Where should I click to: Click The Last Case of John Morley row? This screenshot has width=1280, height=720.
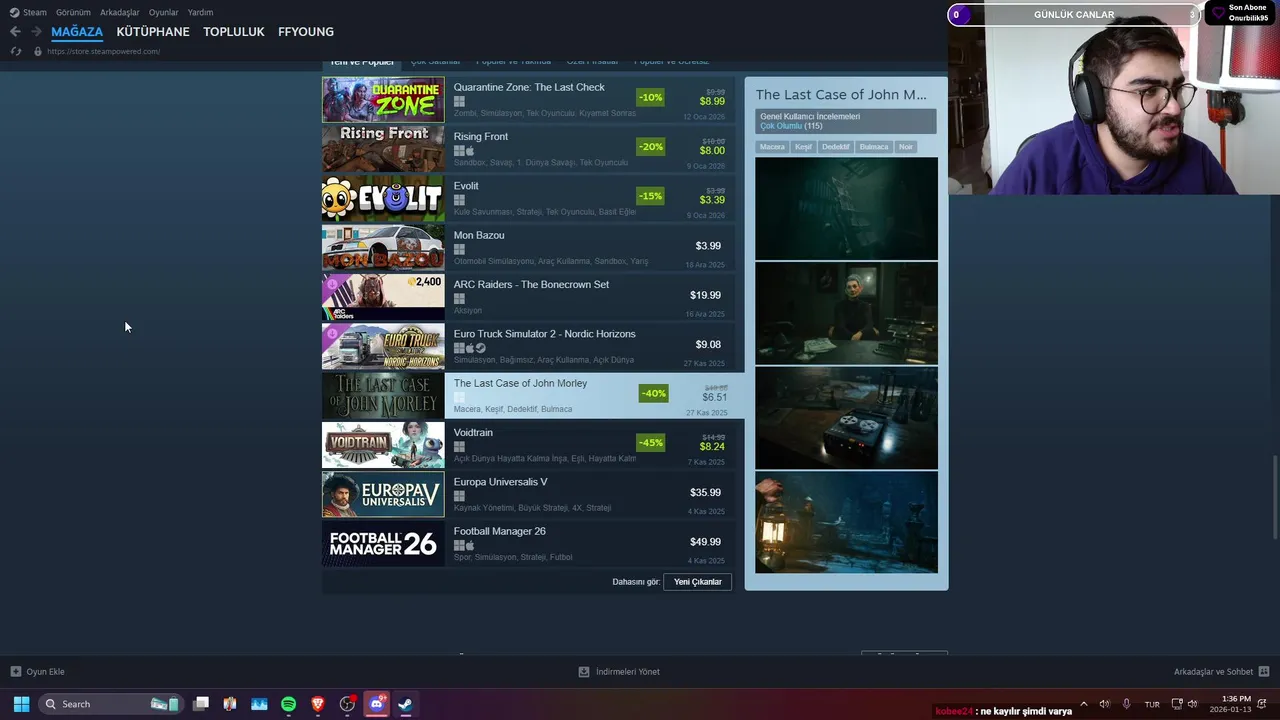533,396
